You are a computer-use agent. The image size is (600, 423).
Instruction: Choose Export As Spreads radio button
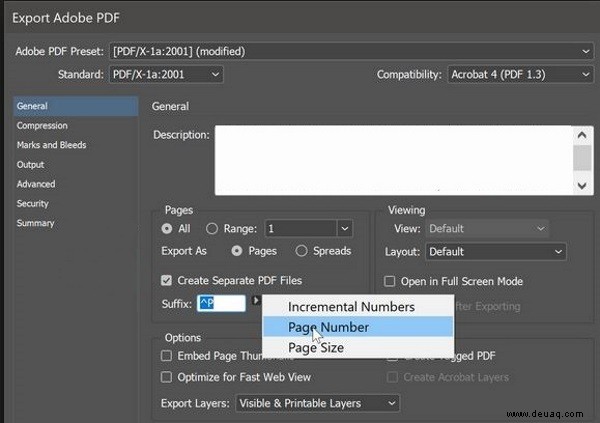coord(301,251)
